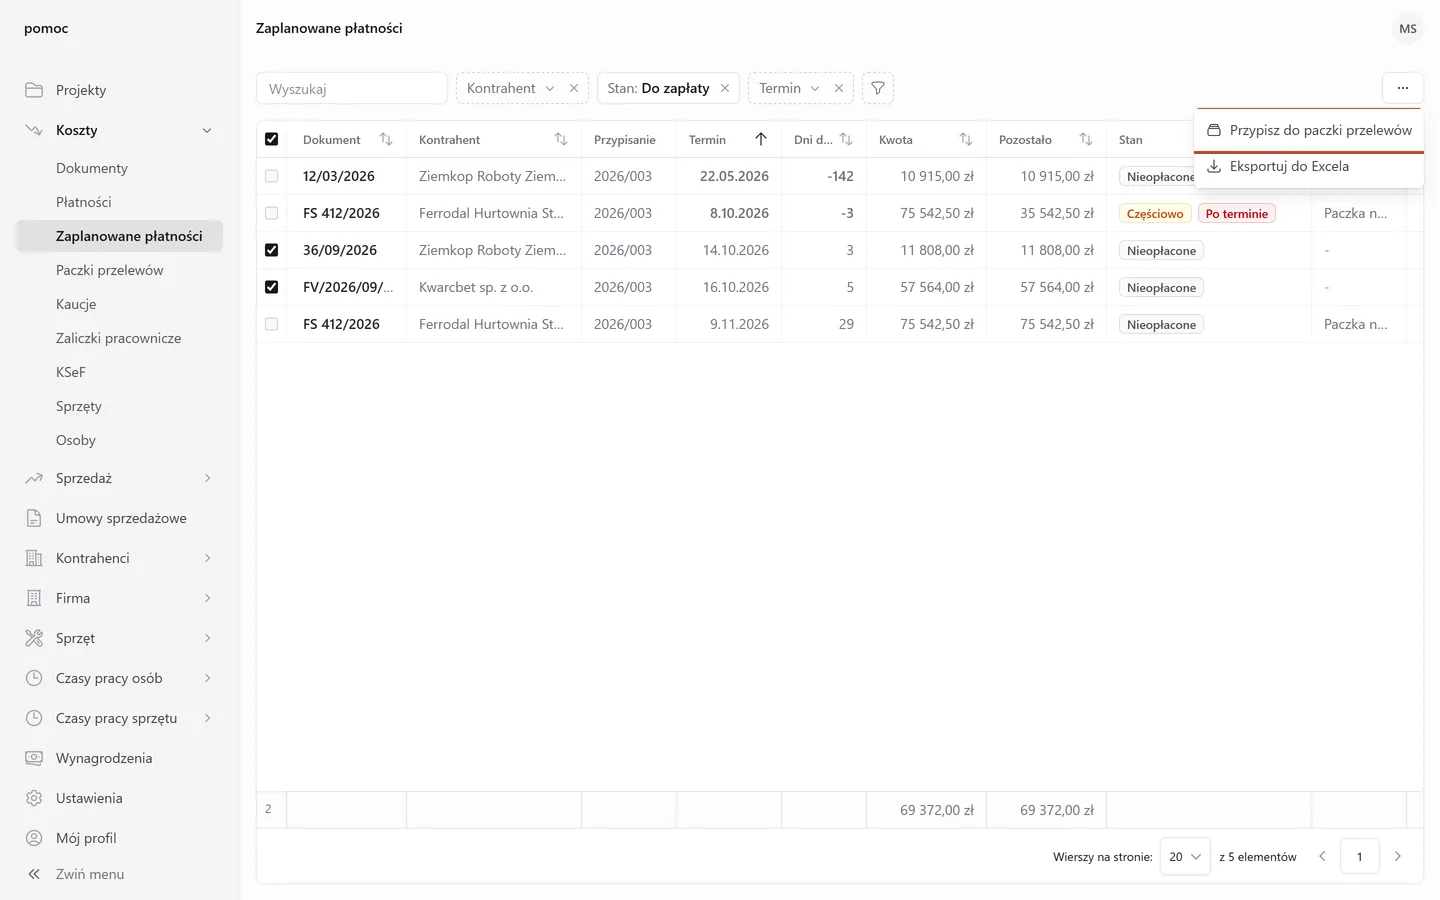Image resolution: width=1440 pixels, height=900 pixels.
Task: Go to the previous page arrow
Action: pyautogui.click(x=1322, y=856)
